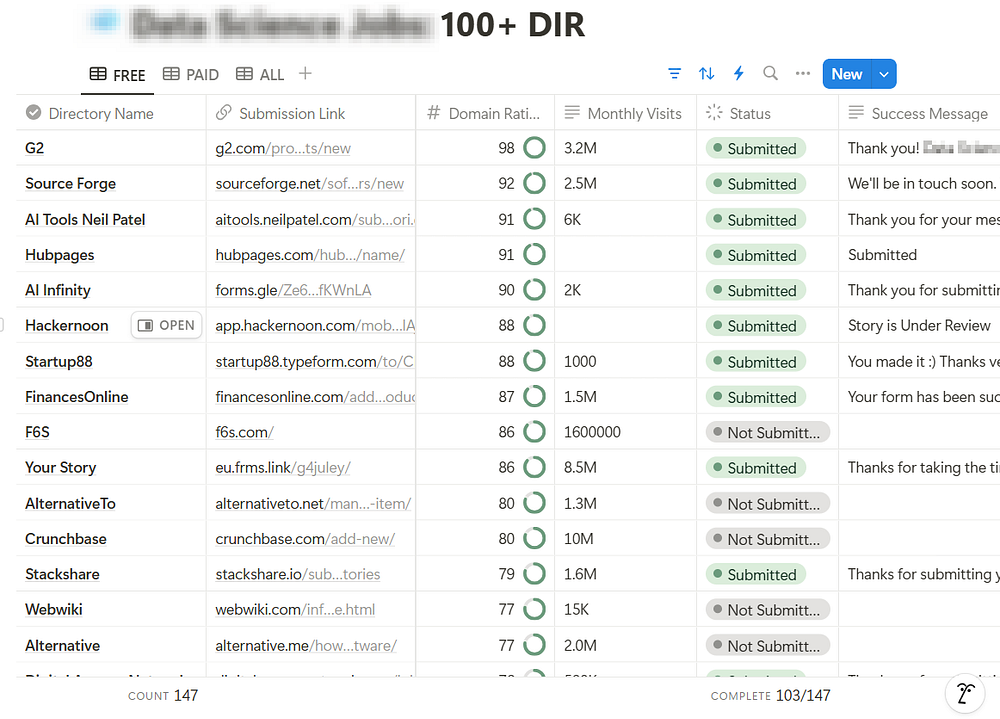This screenshot has width=1000, height=719.
Task: Add a new view with plus icon
Action: point(305,74)
